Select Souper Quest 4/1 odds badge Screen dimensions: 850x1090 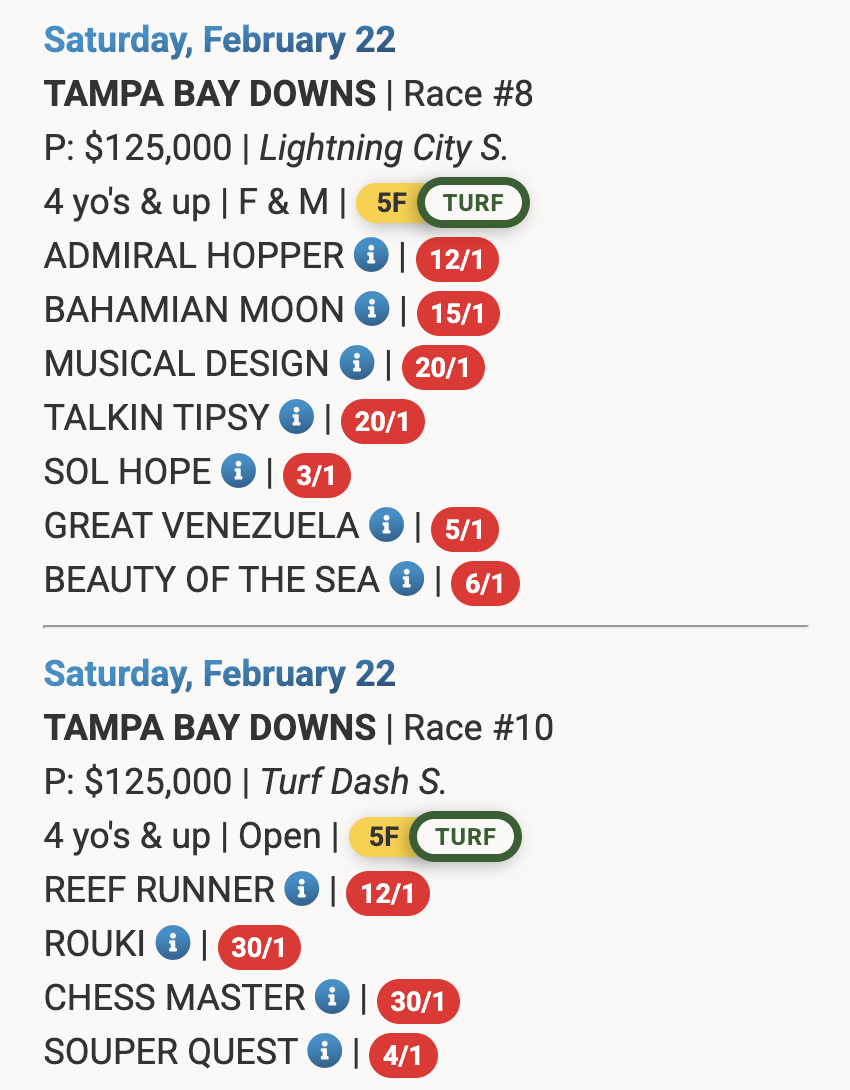pyautogui.click(x=403, y=1056)
